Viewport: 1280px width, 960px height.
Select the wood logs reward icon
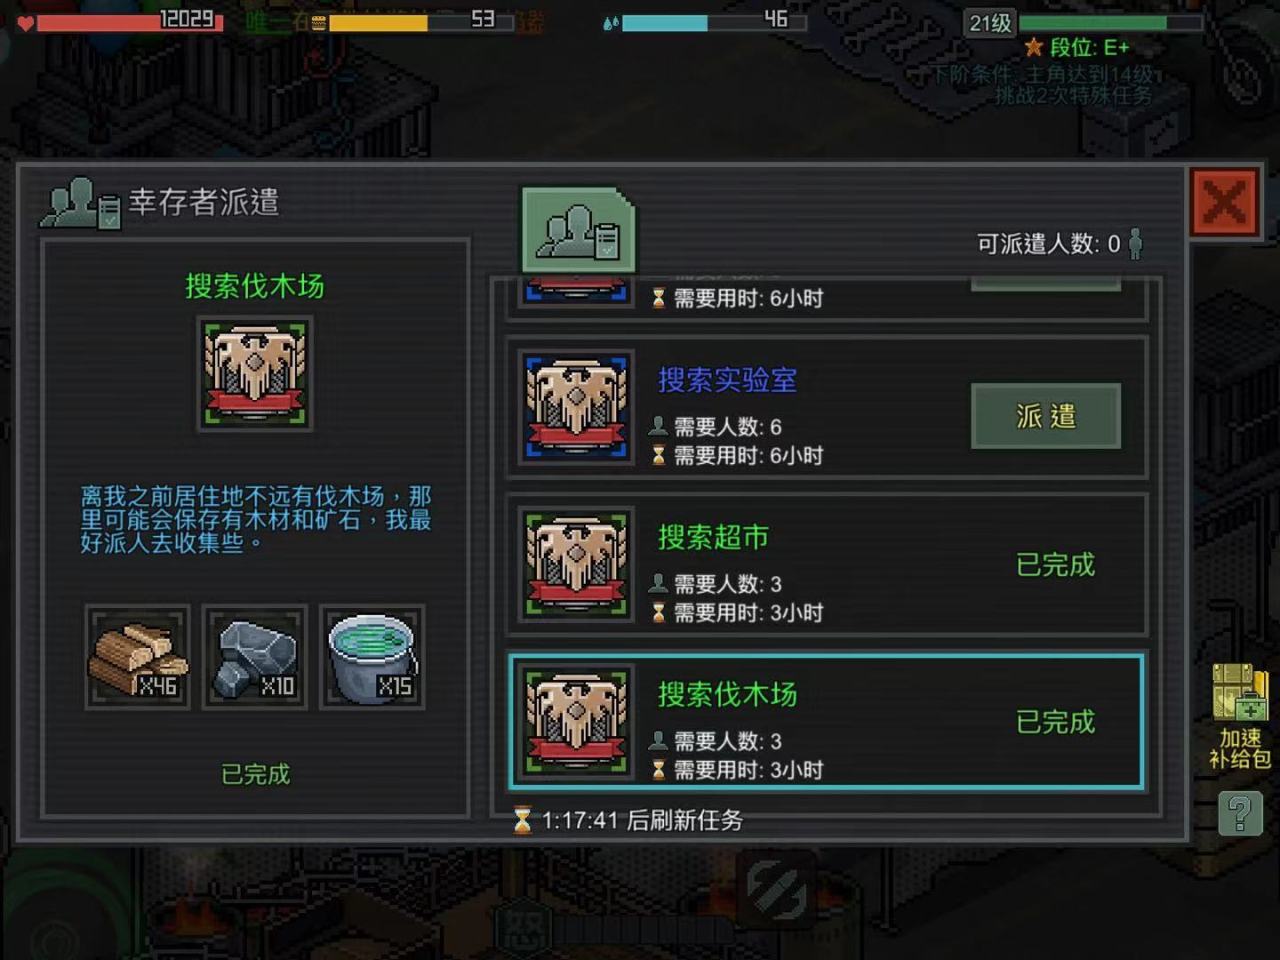click(138, 657)
